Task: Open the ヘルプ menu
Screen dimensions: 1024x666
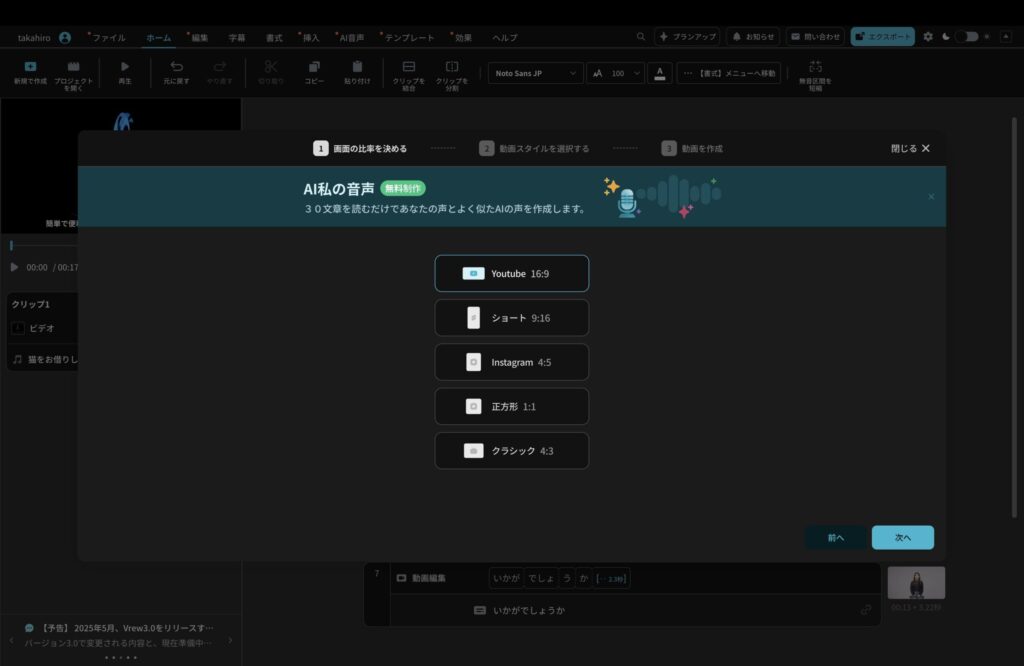Action: click(x=504, y=38)
